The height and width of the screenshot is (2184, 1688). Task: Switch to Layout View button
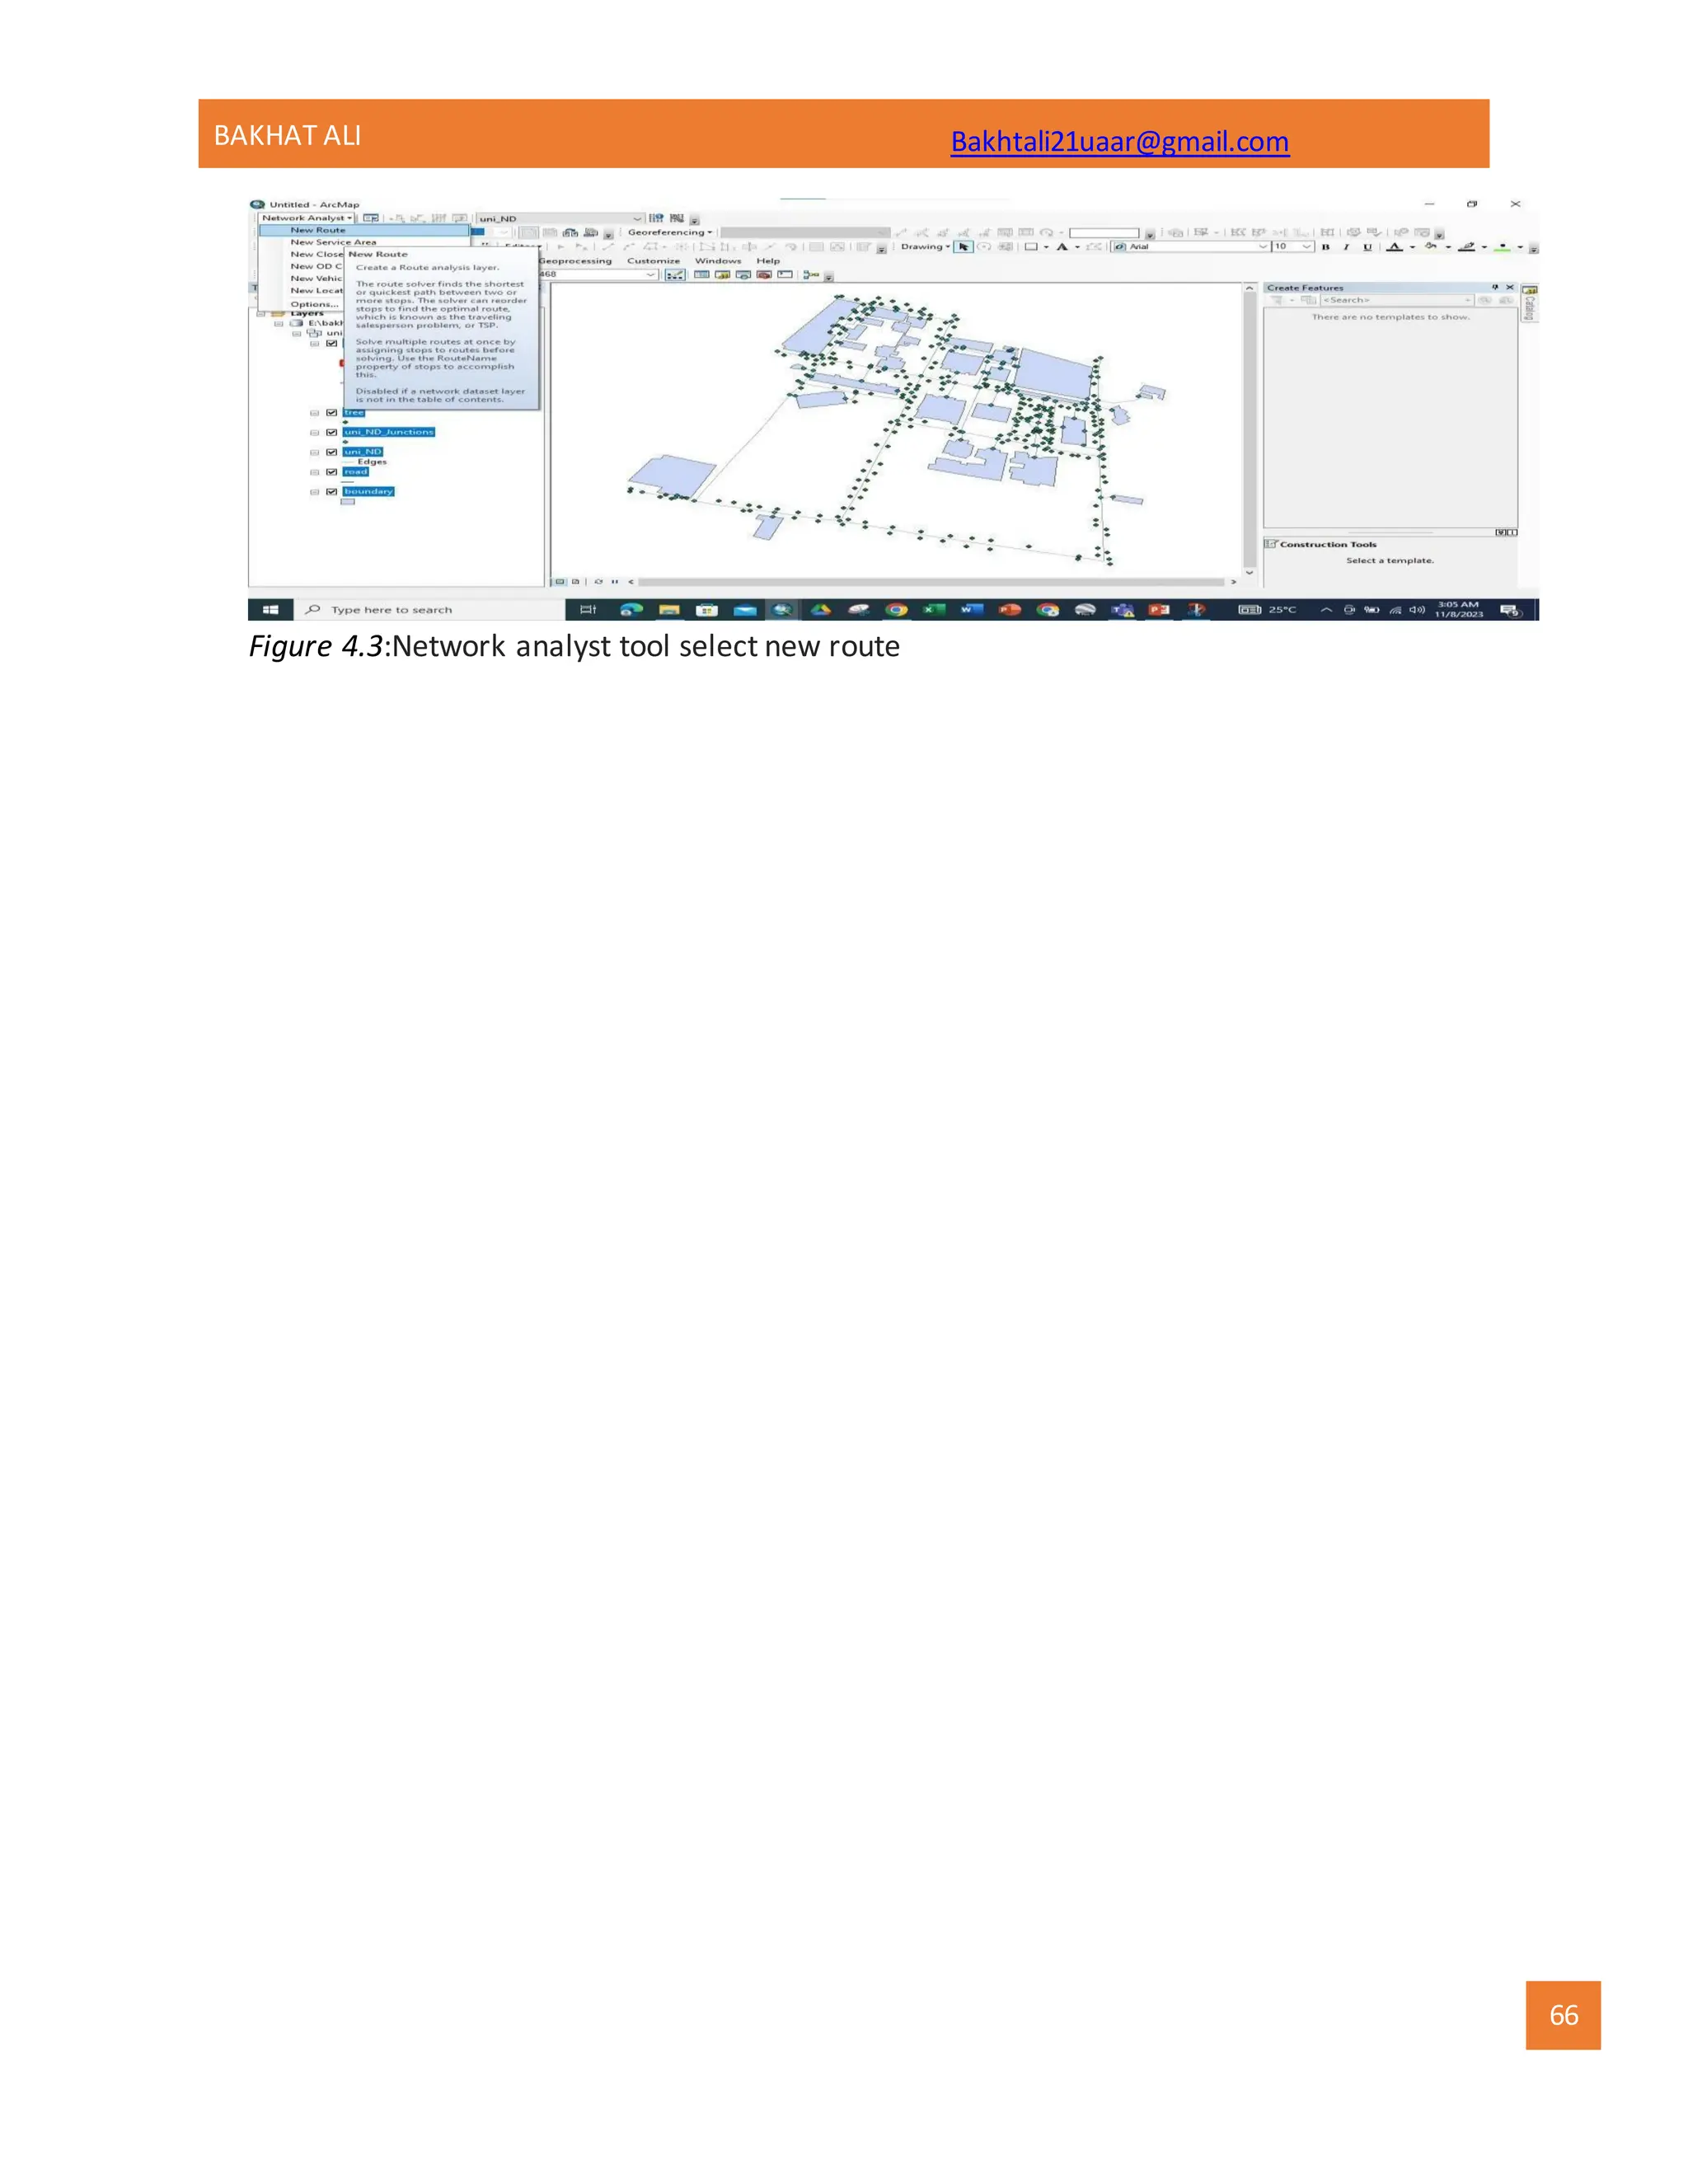pyautogui.click(x=576, y=582)
